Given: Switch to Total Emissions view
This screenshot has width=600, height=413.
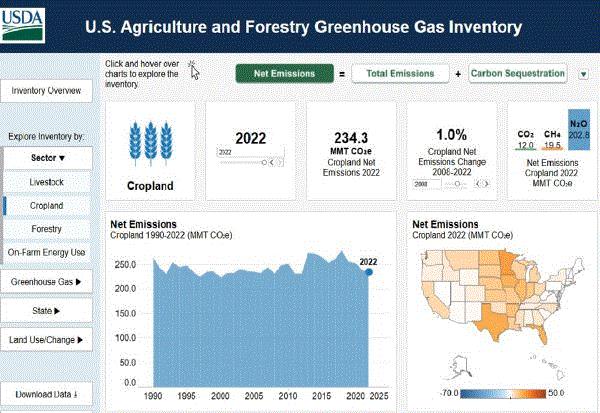Looking at the screenshot, I should [x=400, y=73].
